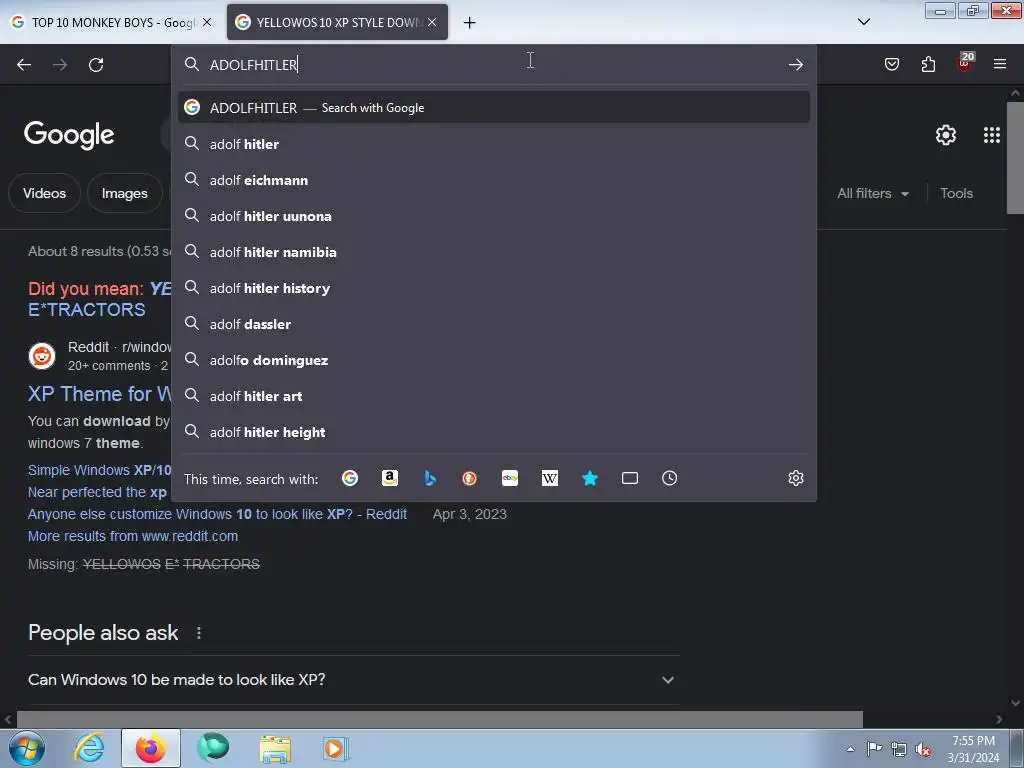
Task: Open the file explorer folder on taskbar
Action: tap(275, 748)
